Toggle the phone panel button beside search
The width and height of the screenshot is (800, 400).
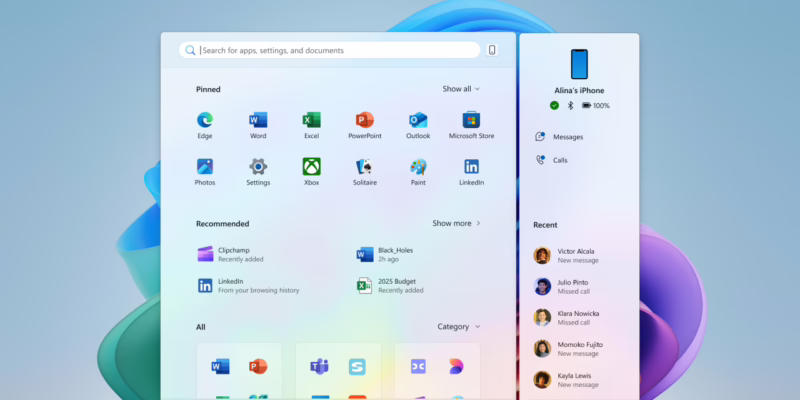[x=493, y=50]
